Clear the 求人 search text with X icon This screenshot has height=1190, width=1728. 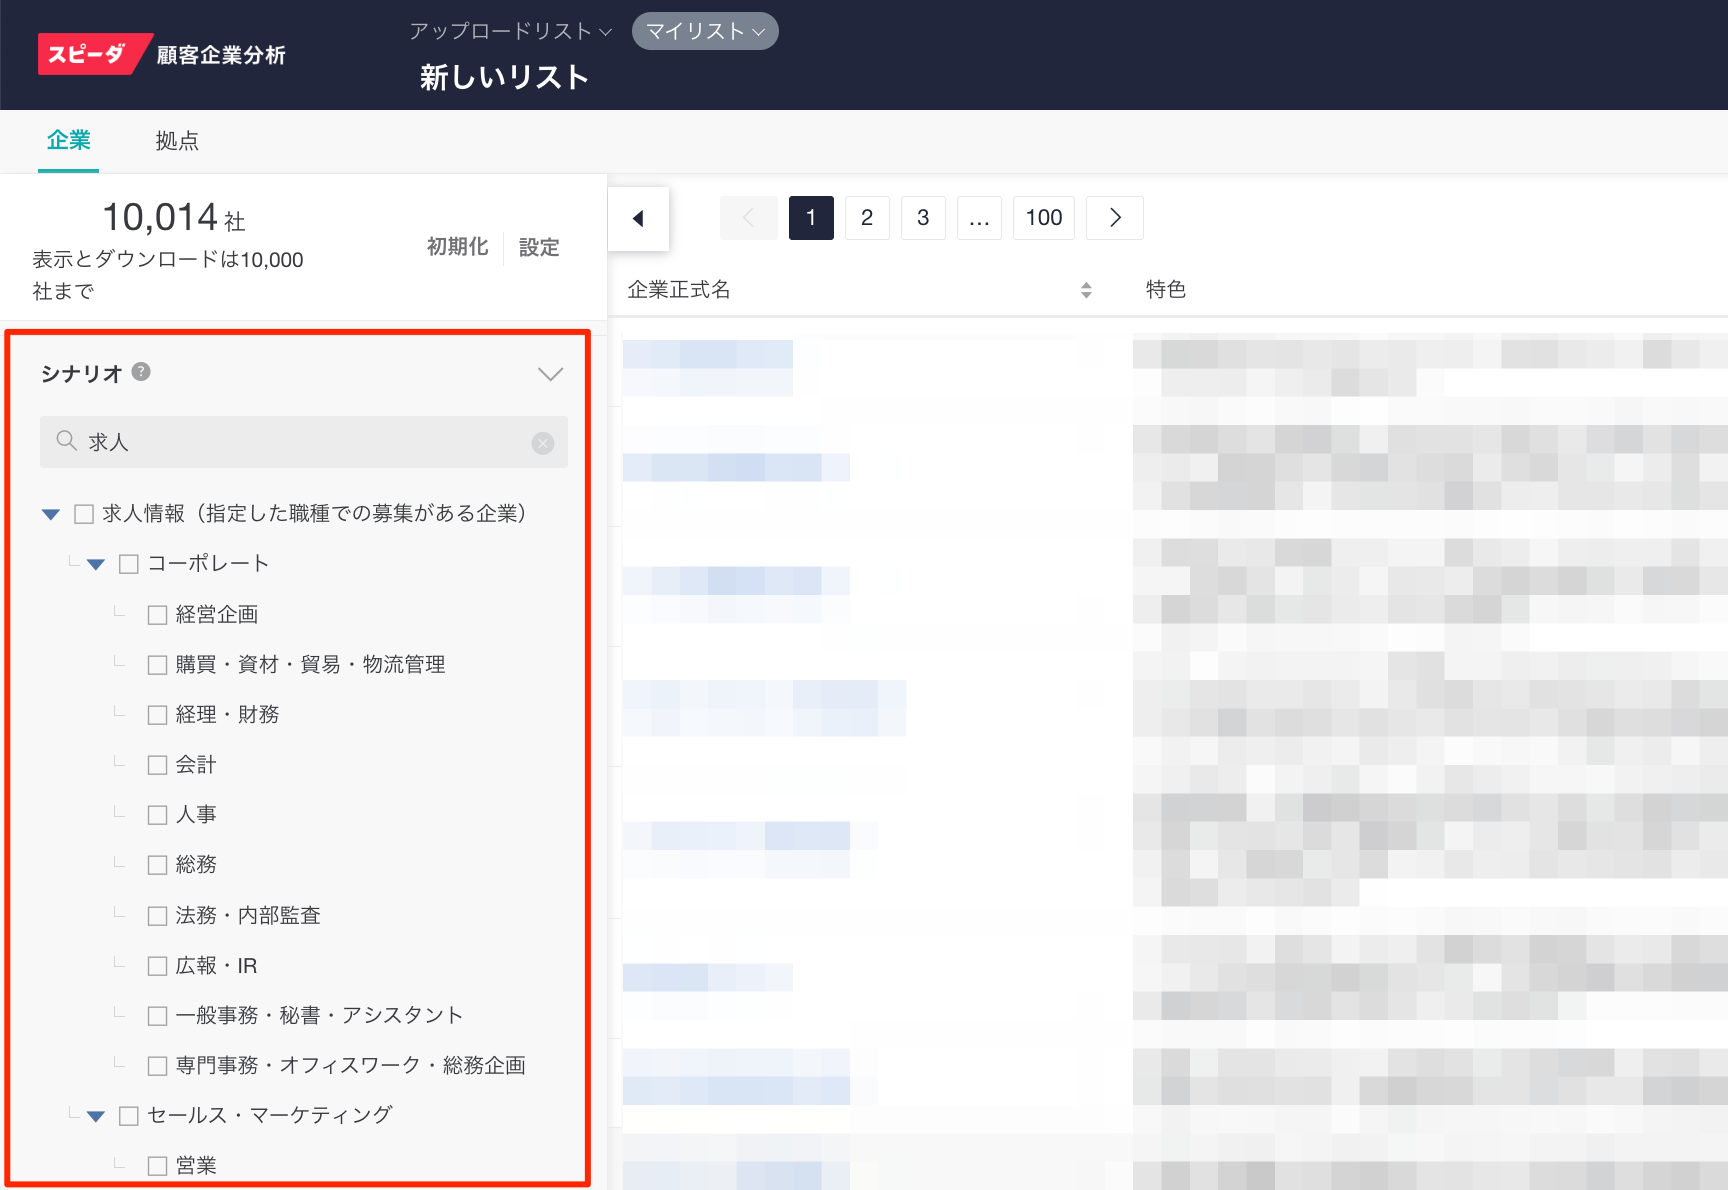[543, 443]
